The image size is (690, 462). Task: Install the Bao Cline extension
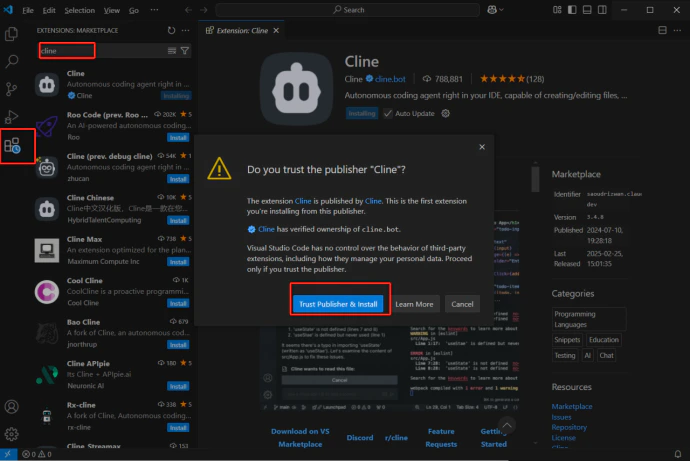coord(178,345)
